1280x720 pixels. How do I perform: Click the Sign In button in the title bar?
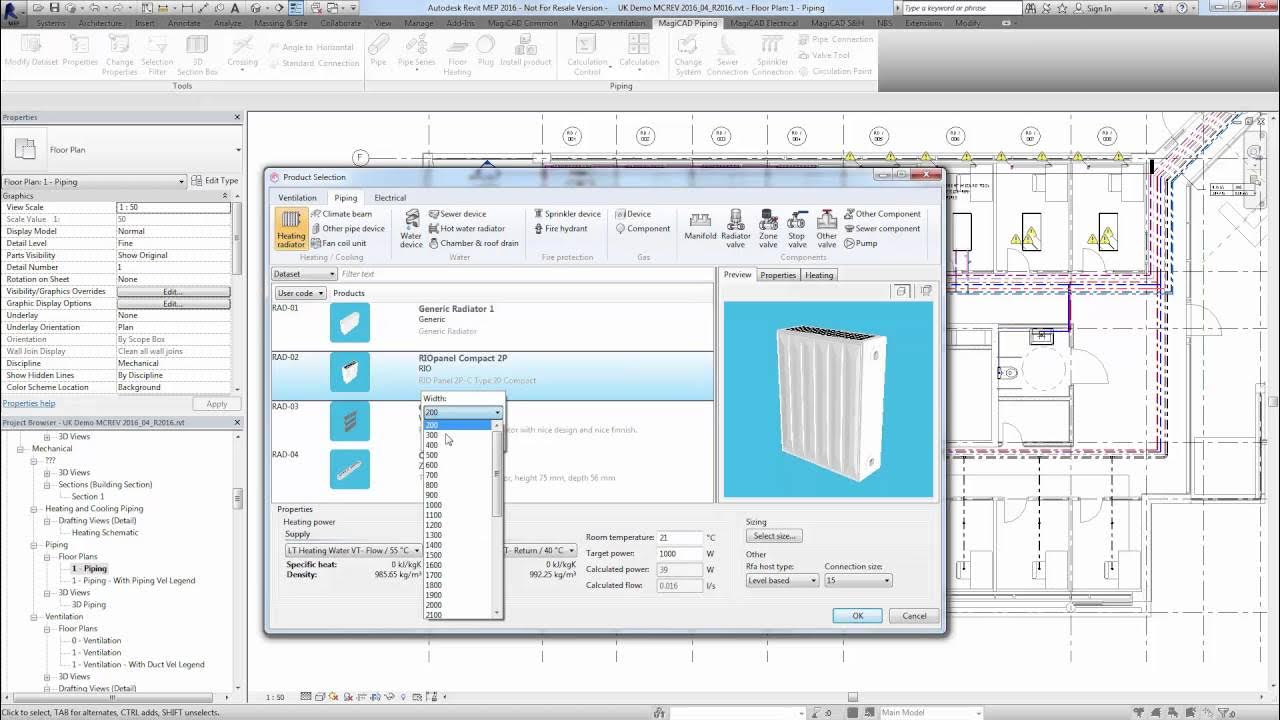1098,8
